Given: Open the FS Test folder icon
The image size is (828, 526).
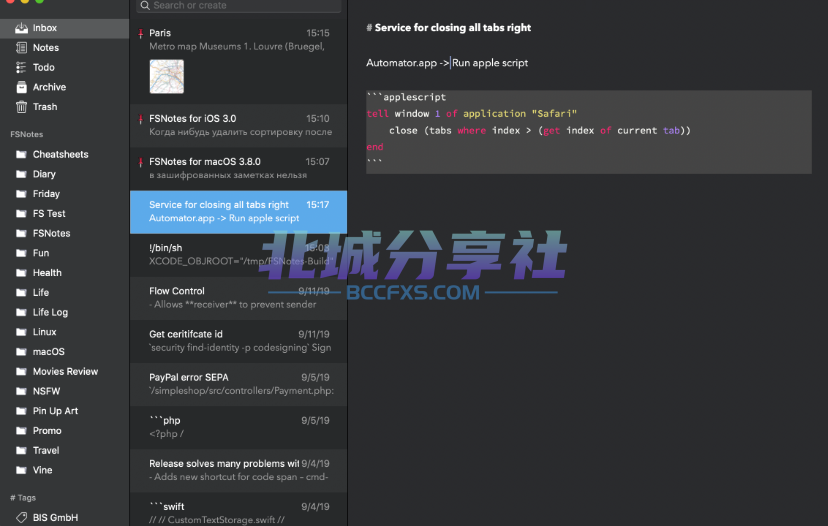Looking at the screenshot, I should click(x=21, y=213).
